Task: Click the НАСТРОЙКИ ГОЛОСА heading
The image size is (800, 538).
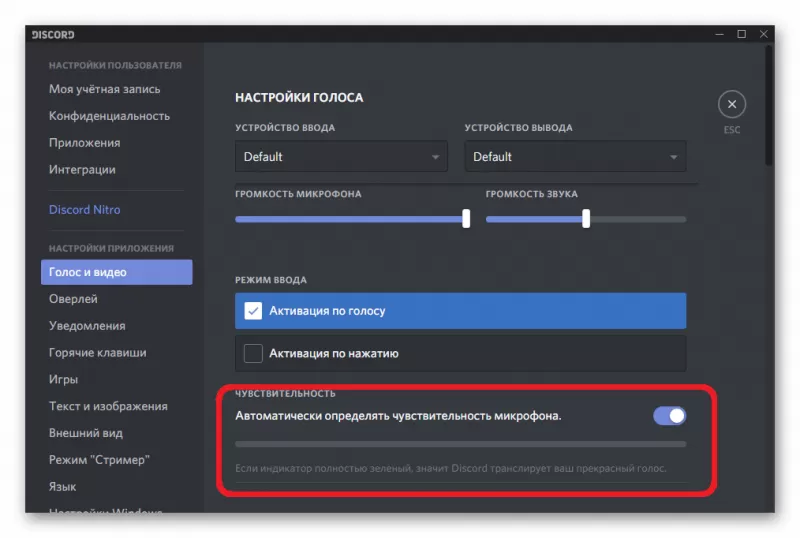Action: coord(299,97)
